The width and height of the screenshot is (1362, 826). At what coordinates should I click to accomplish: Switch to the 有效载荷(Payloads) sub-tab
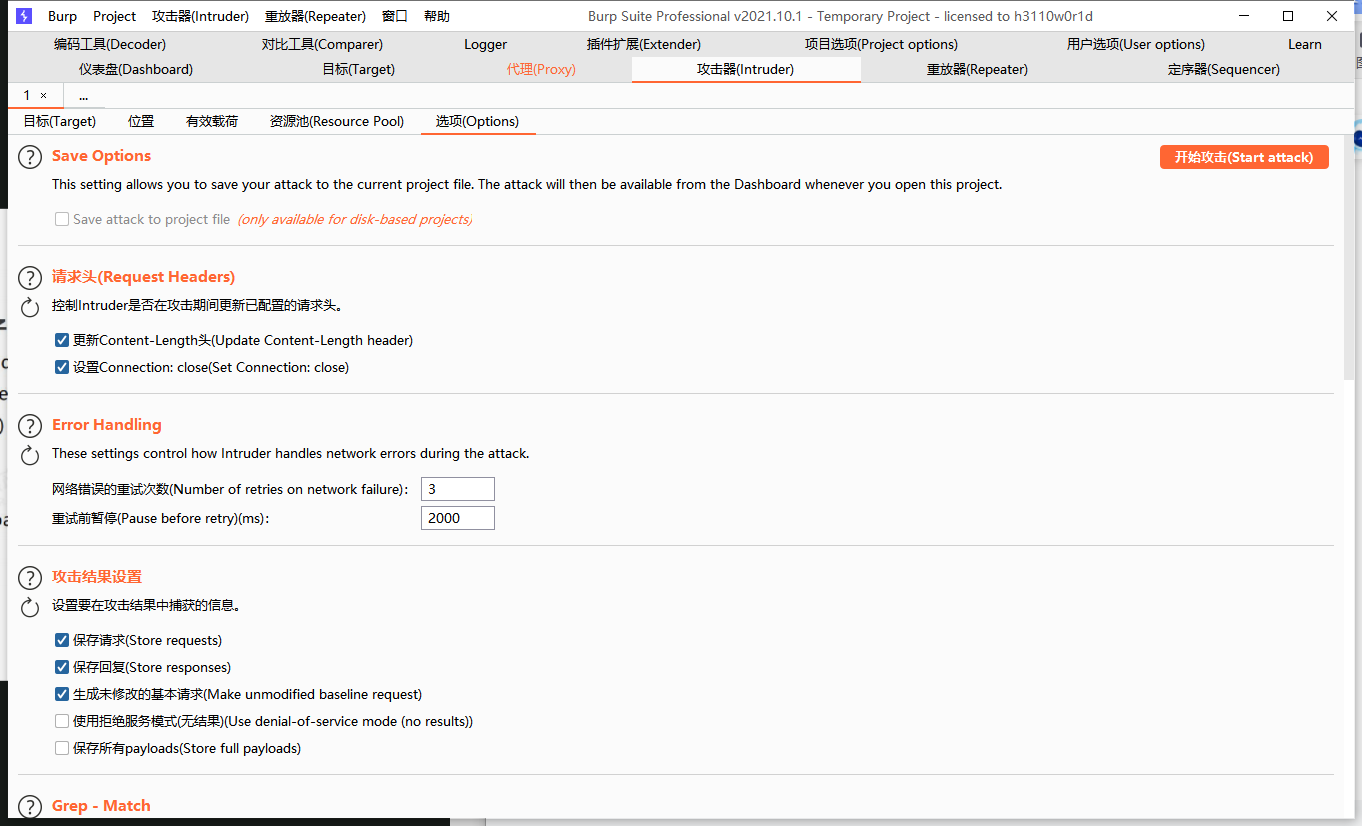211,121
